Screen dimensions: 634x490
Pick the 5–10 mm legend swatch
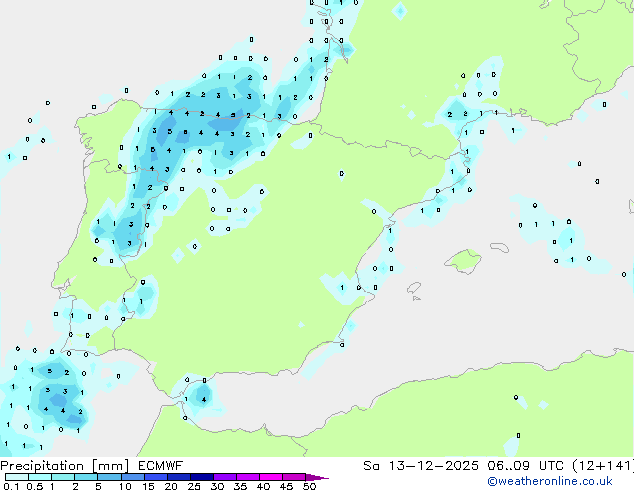pos(109,477)
